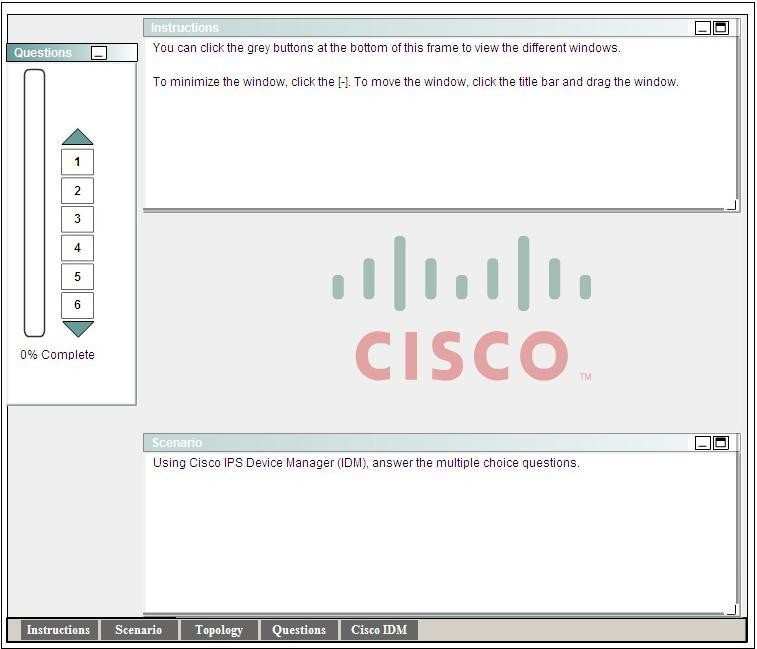Image resolution: width=757 pixels, height=649 pixels.
Task: Open the Instructions tab at bottom
Action: (58, 630)
